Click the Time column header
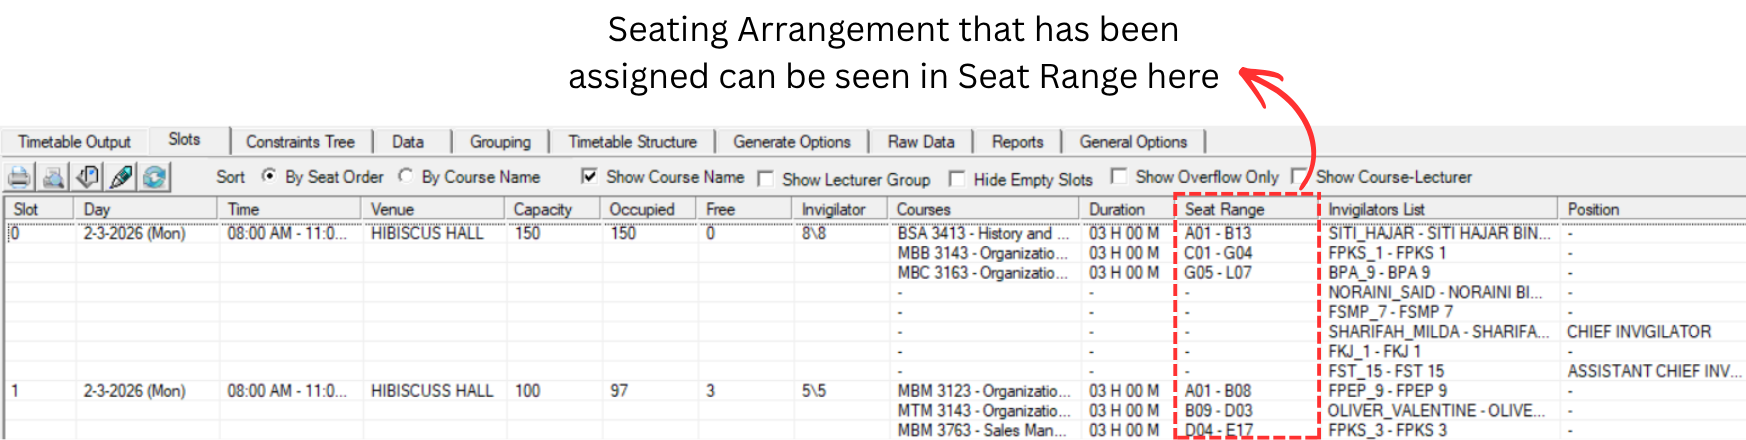This screenshot has width=1746, height=440. [289, 209]
